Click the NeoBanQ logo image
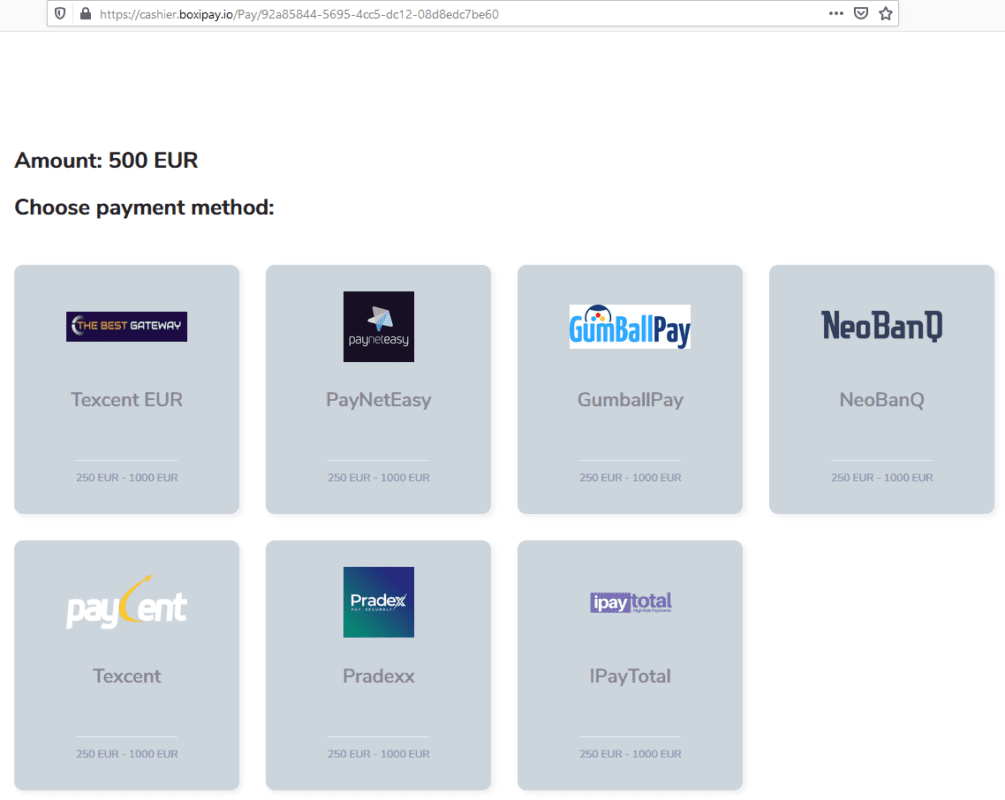Image resolution: width=1005 pixels, height=800 pixels. coord(882,326)
